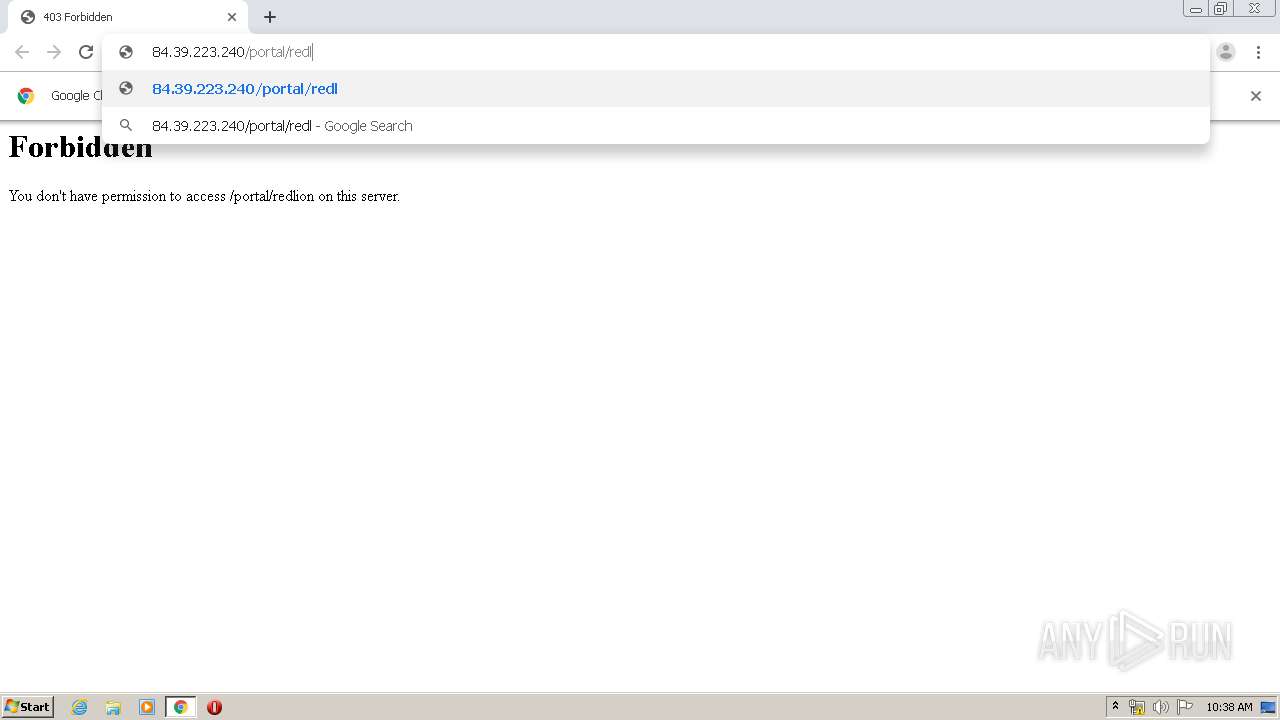Choose the Google Search suggestion for redl

click(x=656, y=126)
